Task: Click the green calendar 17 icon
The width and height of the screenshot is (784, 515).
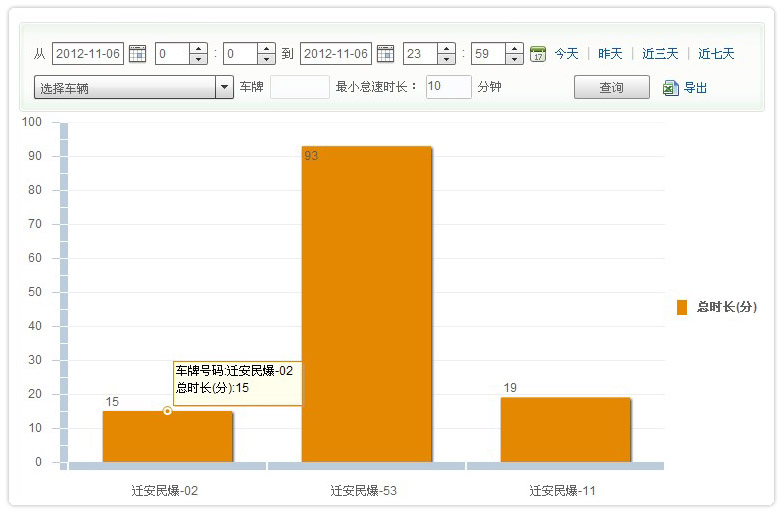Action: click(x=538, y=54)
